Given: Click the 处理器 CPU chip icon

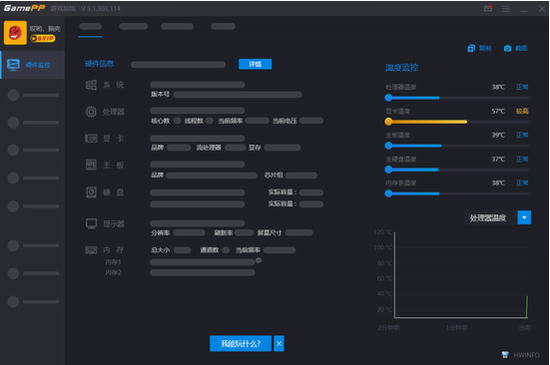Looking at the screenshot, I should pyautogui.click(x=91, y=111).
